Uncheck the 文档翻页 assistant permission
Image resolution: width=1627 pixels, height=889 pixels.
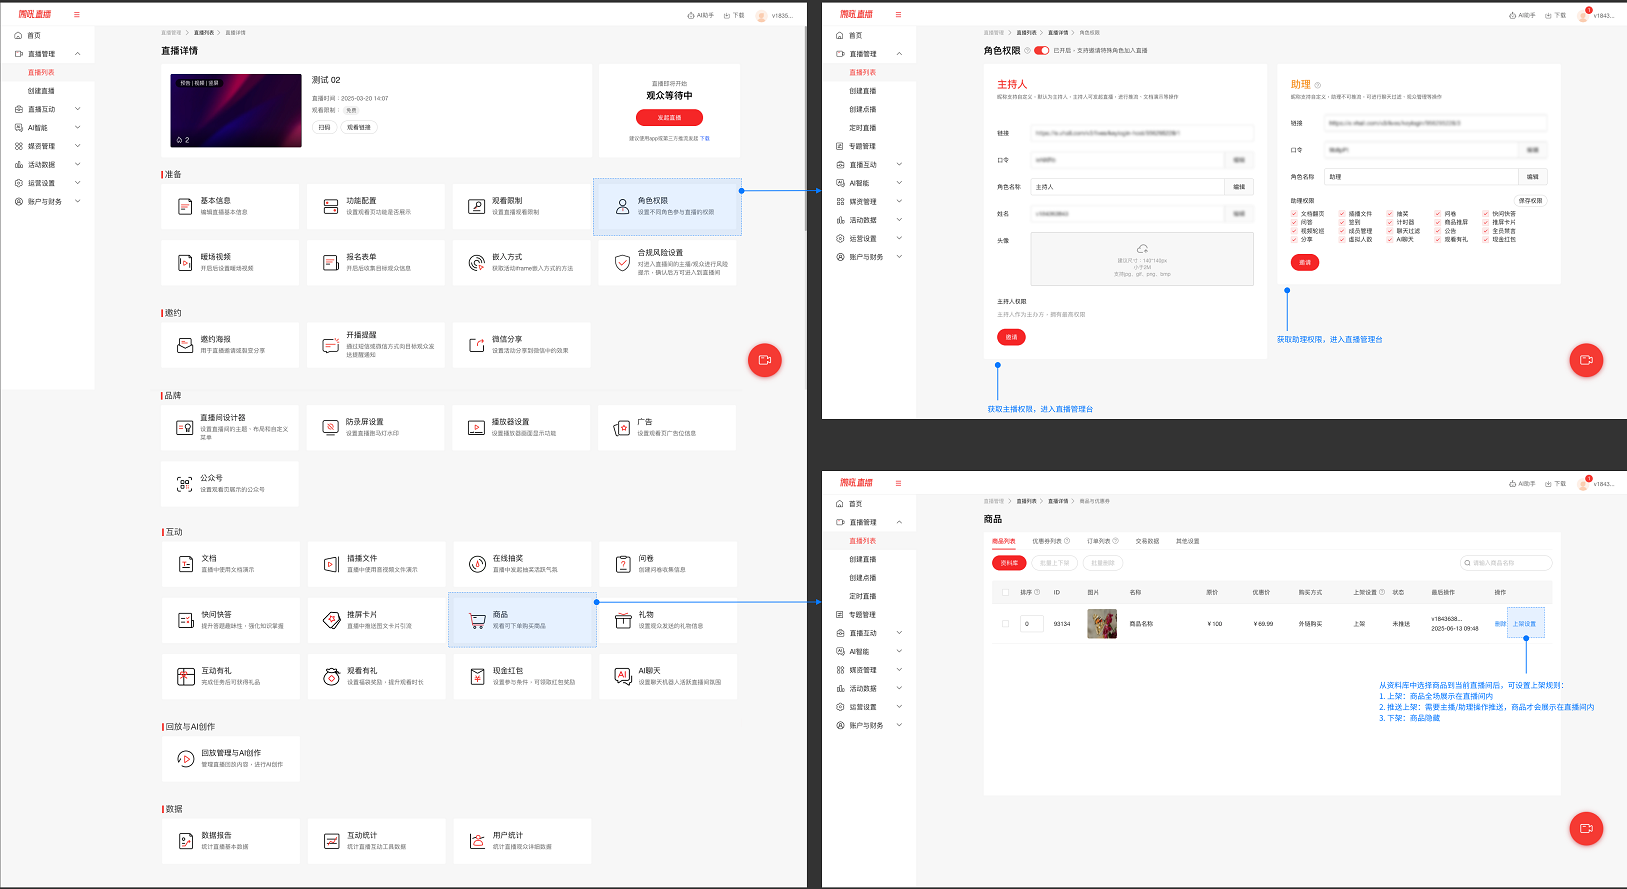(1294, 214)
